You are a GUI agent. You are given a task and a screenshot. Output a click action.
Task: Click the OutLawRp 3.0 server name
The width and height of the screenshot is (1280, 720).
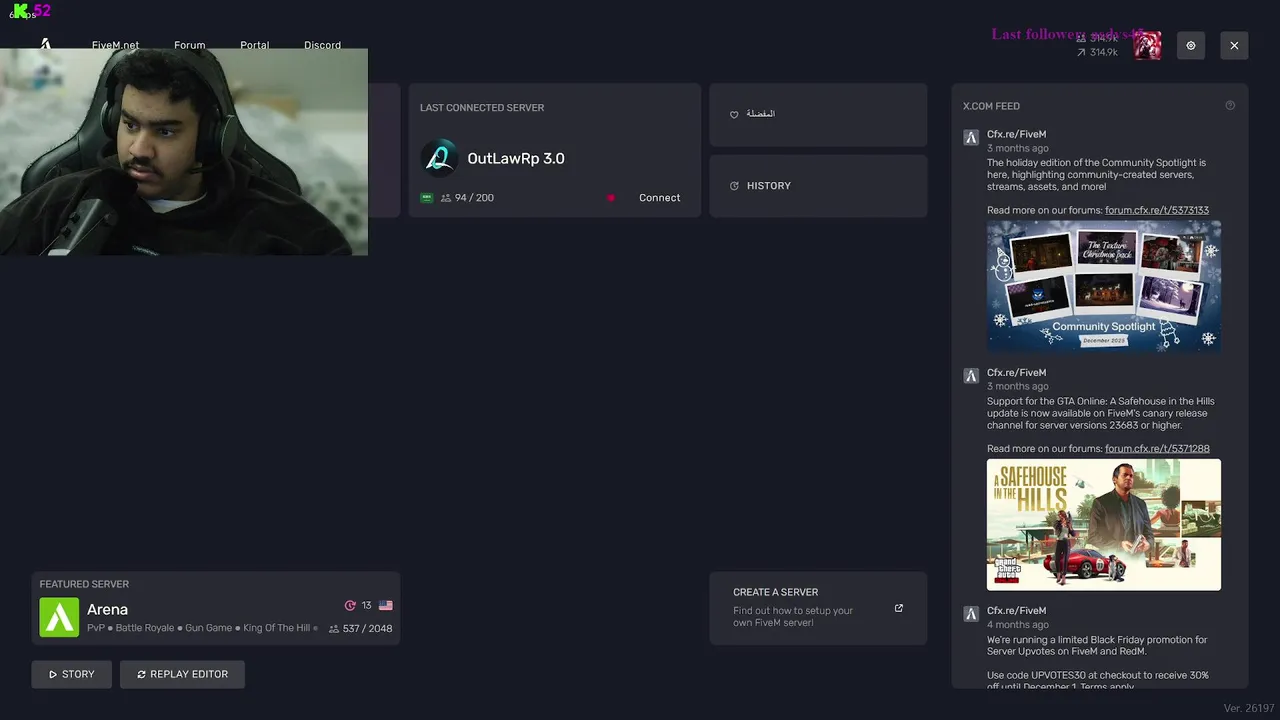click(x=516, y=158)
